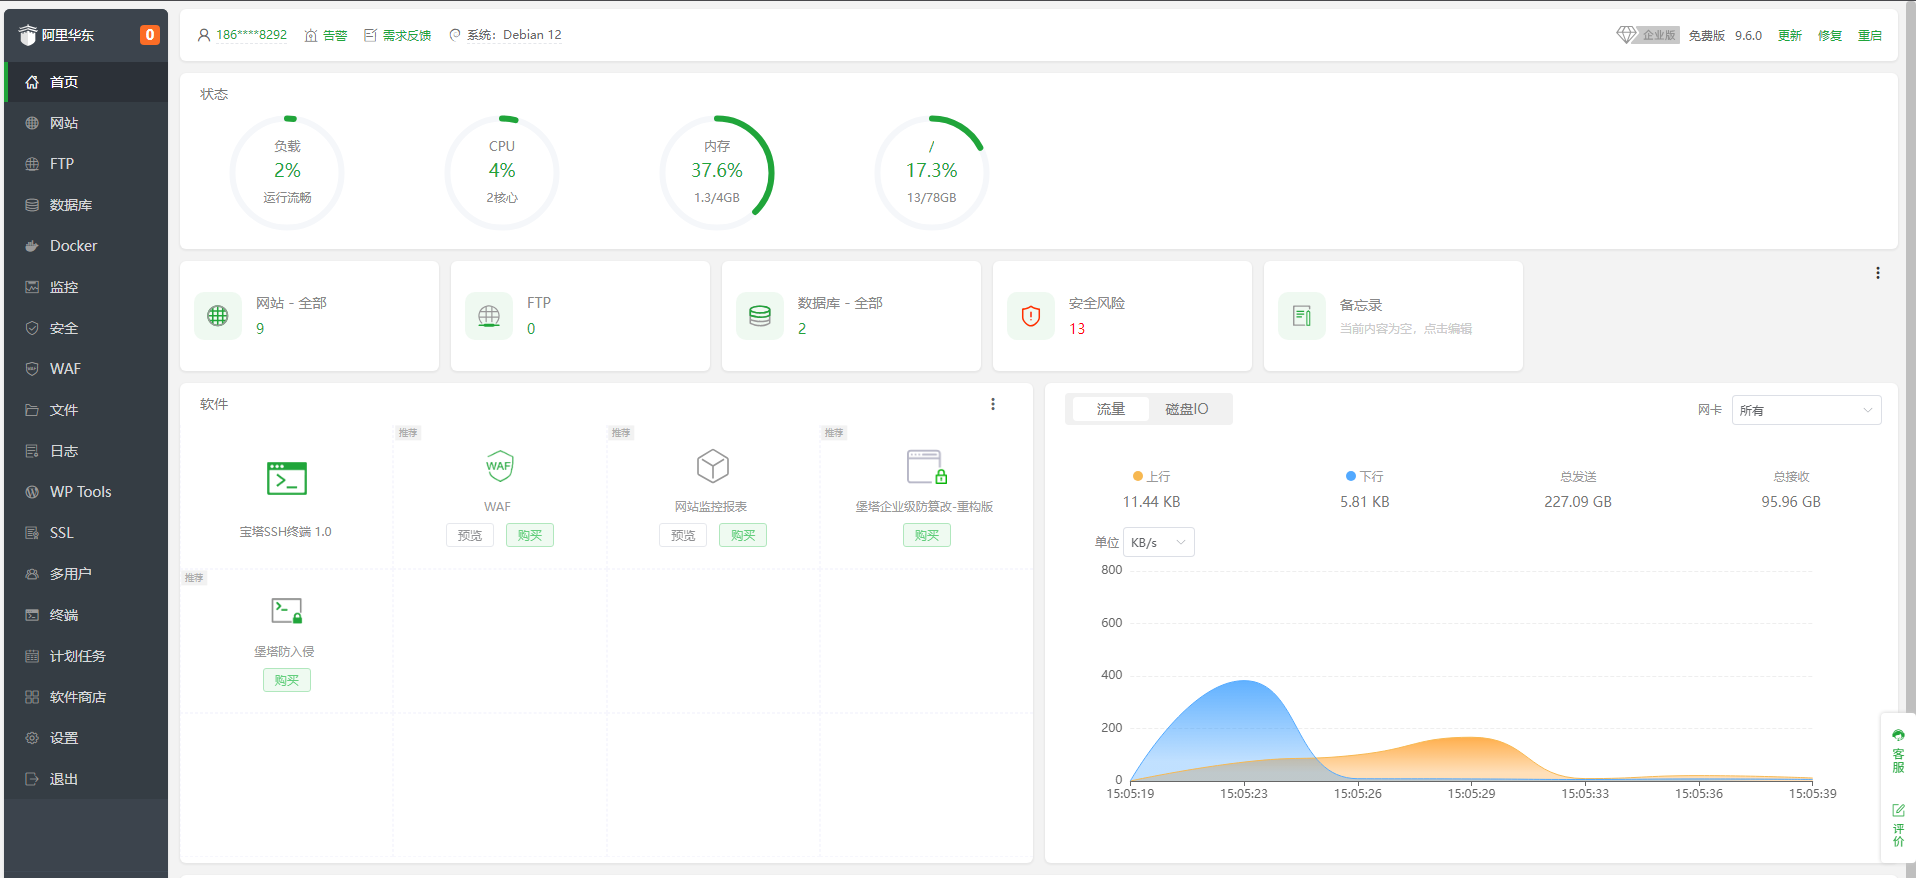This screenshot has height=878, width=1916.
Task: Click the 客服 customer service button
Action: [x=1898, y=752]
